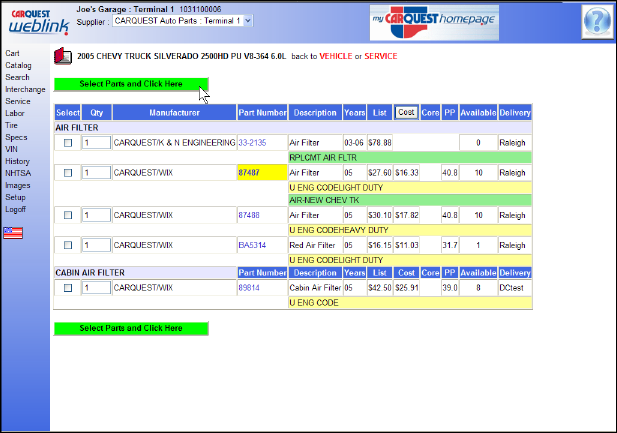Open Images in the sidebar
The height and width of the screenshot is (433, 617).
(x=18, y=185)
